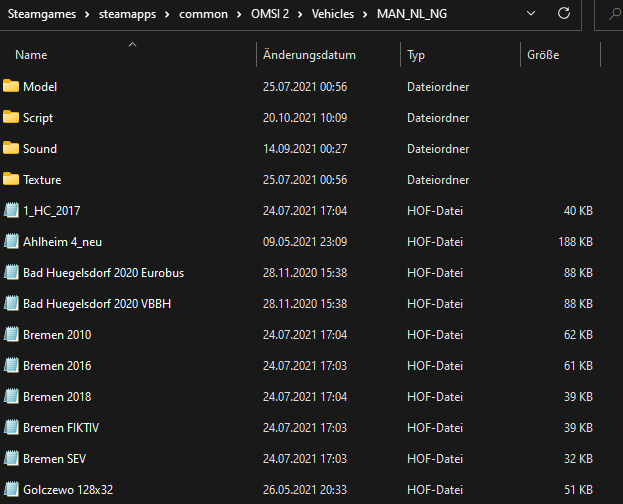Click the Golczewo 128x32 file icon

[11, 489]
